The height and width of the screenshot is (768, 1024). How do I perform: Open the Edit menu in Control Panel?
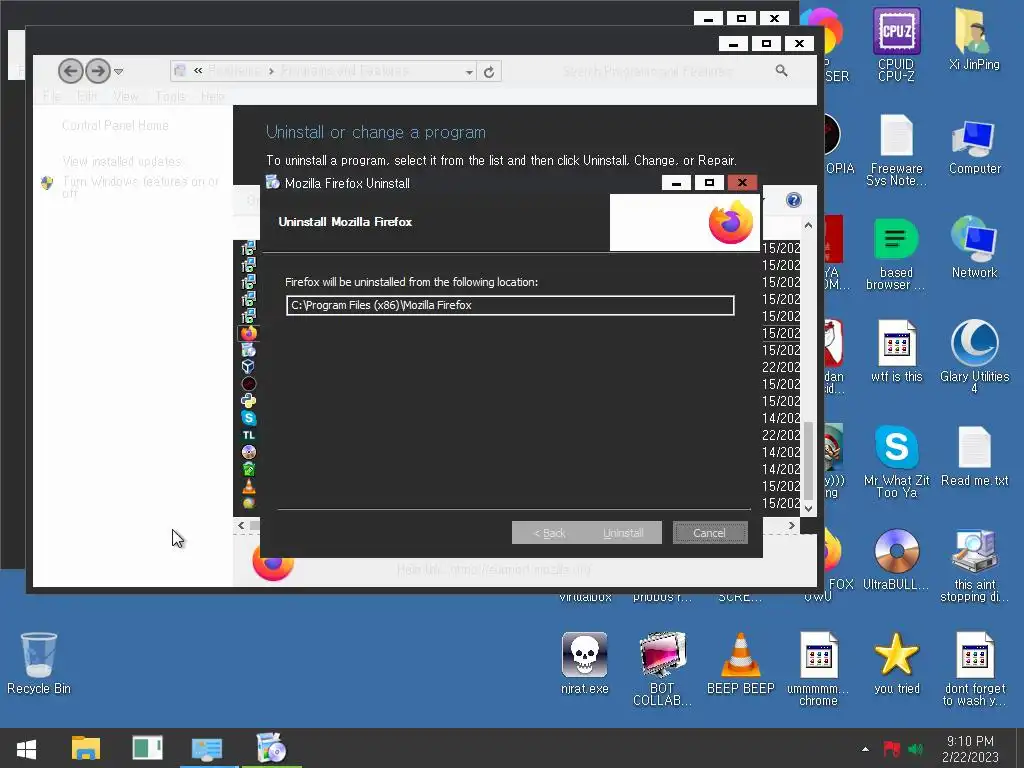click(x=87, y=97)
